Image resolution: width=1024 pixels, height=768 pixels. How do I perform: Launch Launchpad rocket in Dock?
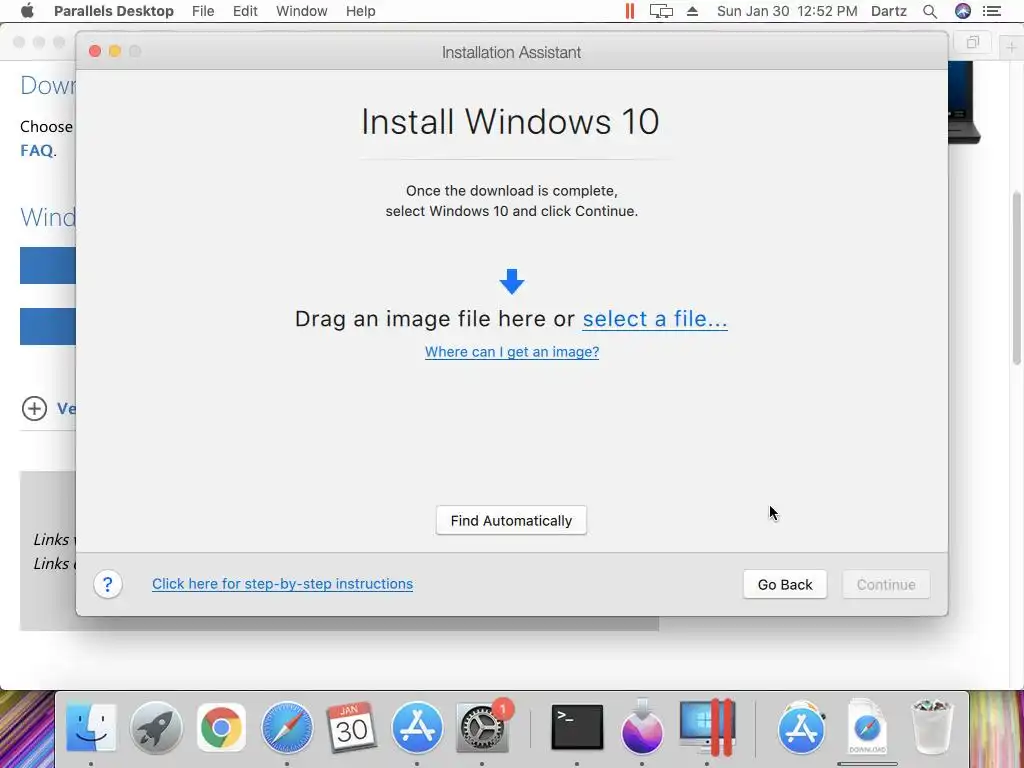click(156, 727)
